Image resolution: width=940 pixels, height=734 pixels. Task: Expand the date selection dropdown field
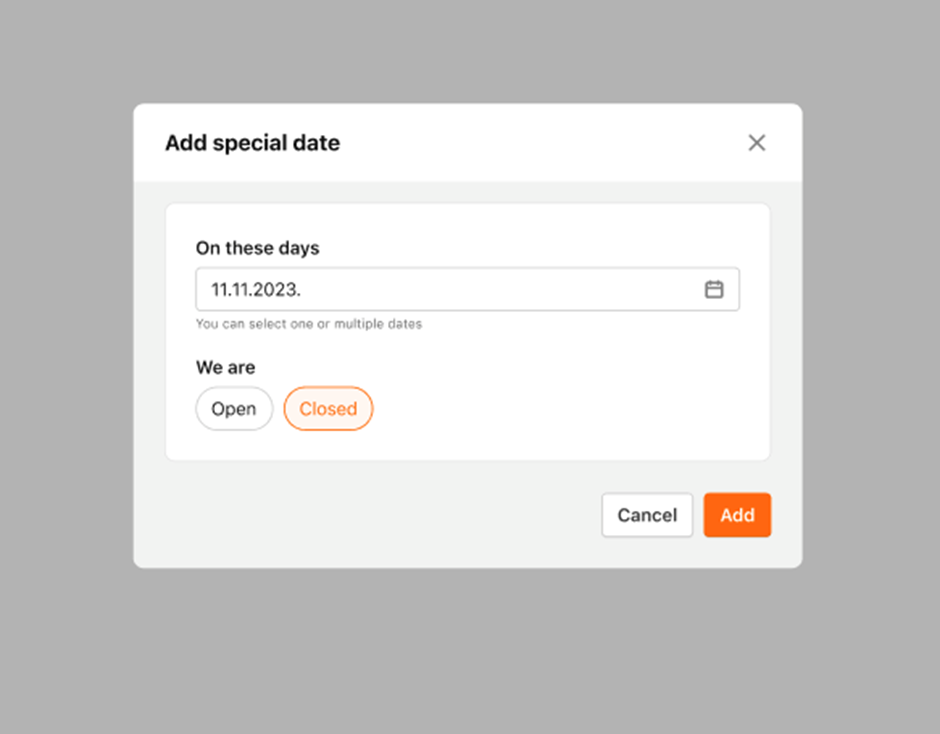pos(467,289)
